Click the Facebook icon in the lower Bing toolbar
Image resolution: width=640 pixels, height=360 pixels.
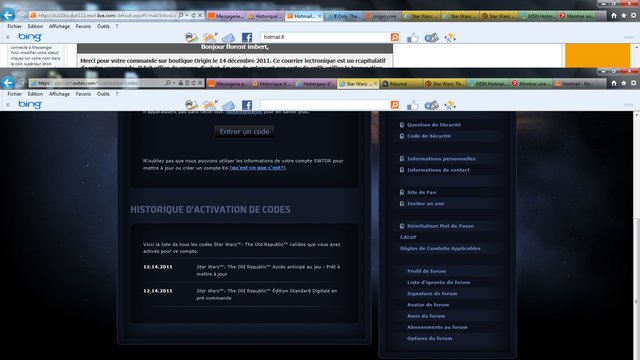click(247, 105)
